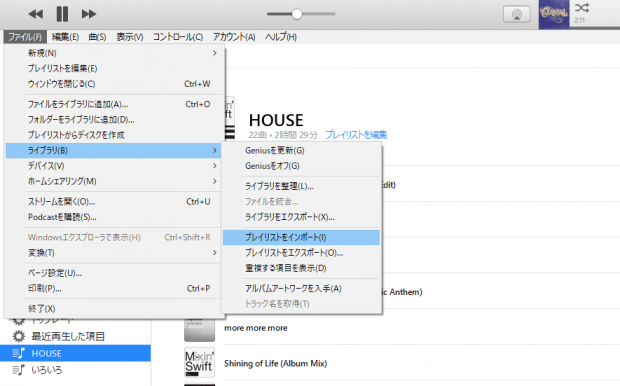
Task: Toggle the shuffle icon
Action: 582,8
